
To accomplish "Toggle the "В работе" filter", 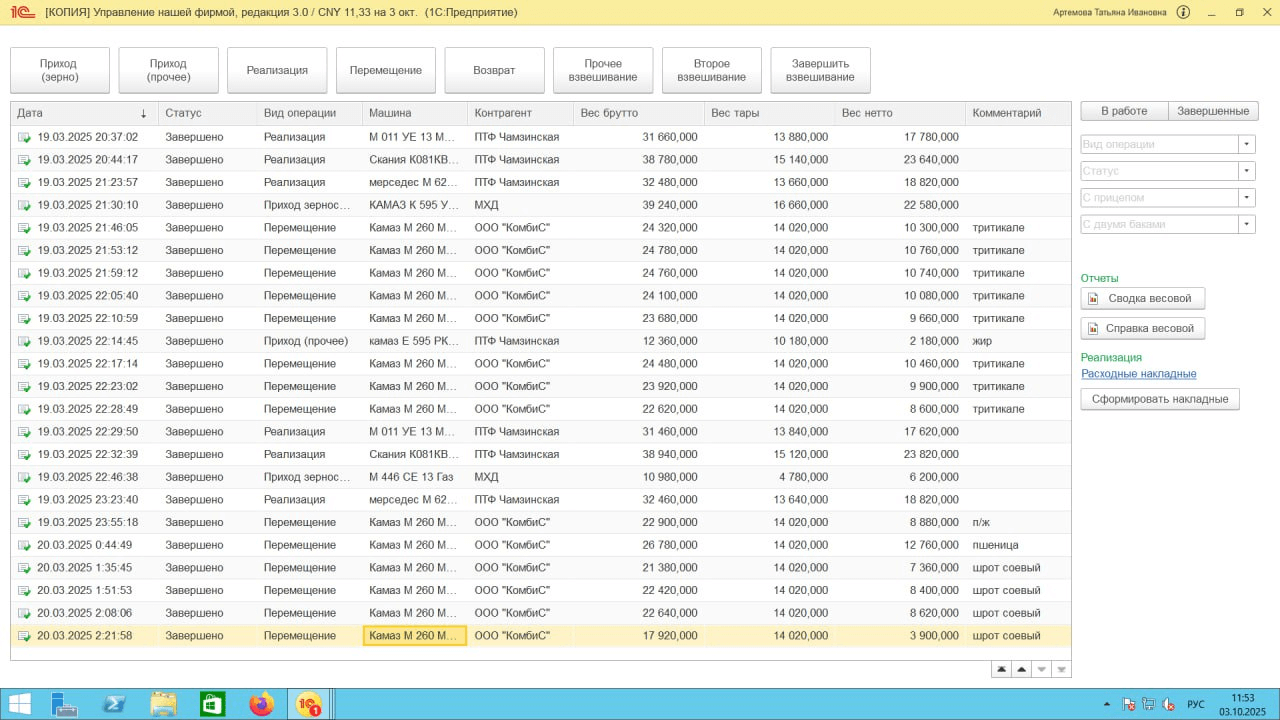I will click(1123, 111).
